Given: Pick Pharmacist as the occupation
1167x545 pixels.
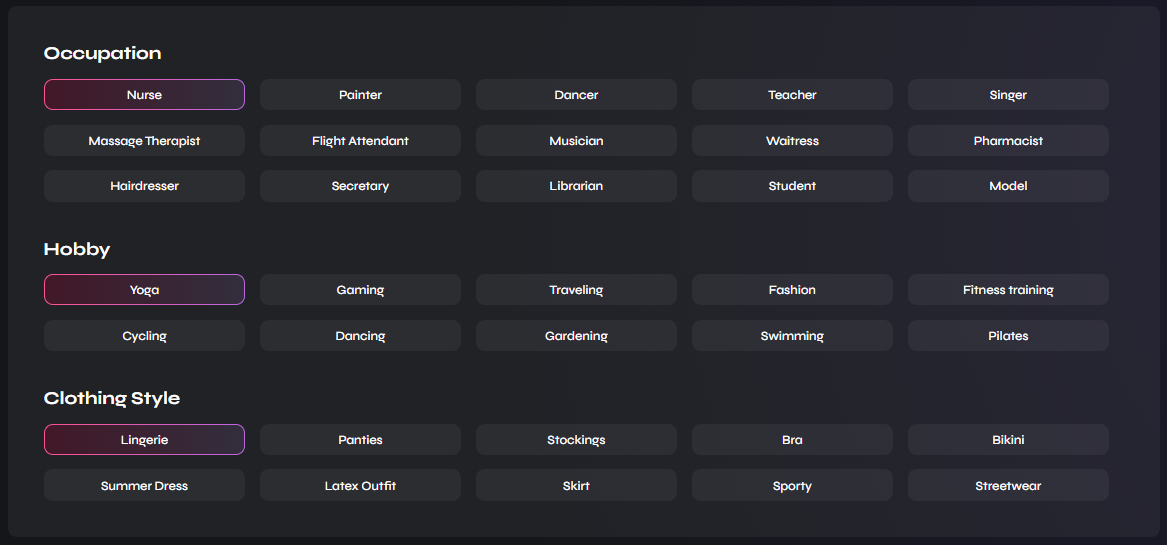Looking at the screenshot, I should pos(1008,141).
